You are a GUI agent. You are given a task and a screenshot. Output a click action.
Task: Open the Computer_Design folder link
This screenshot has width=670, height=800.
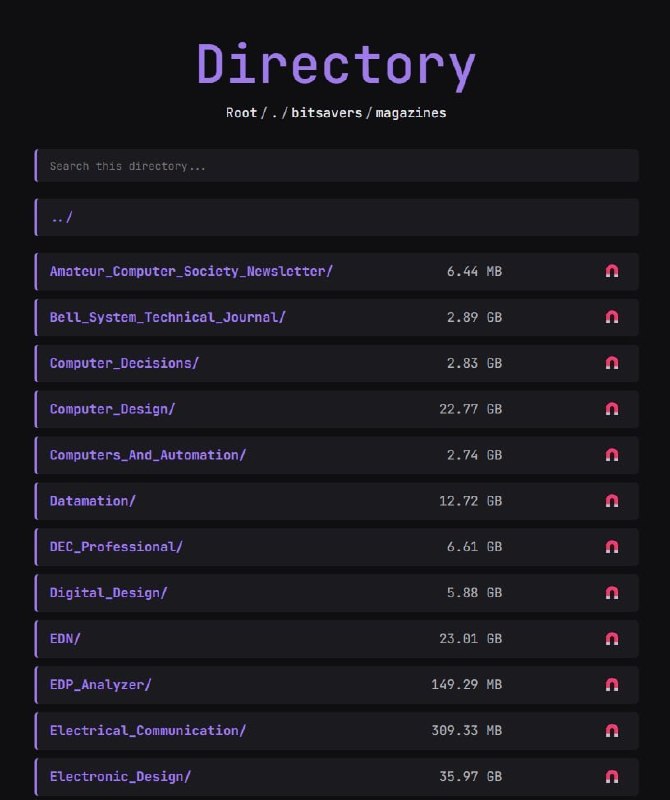[112, 409]
